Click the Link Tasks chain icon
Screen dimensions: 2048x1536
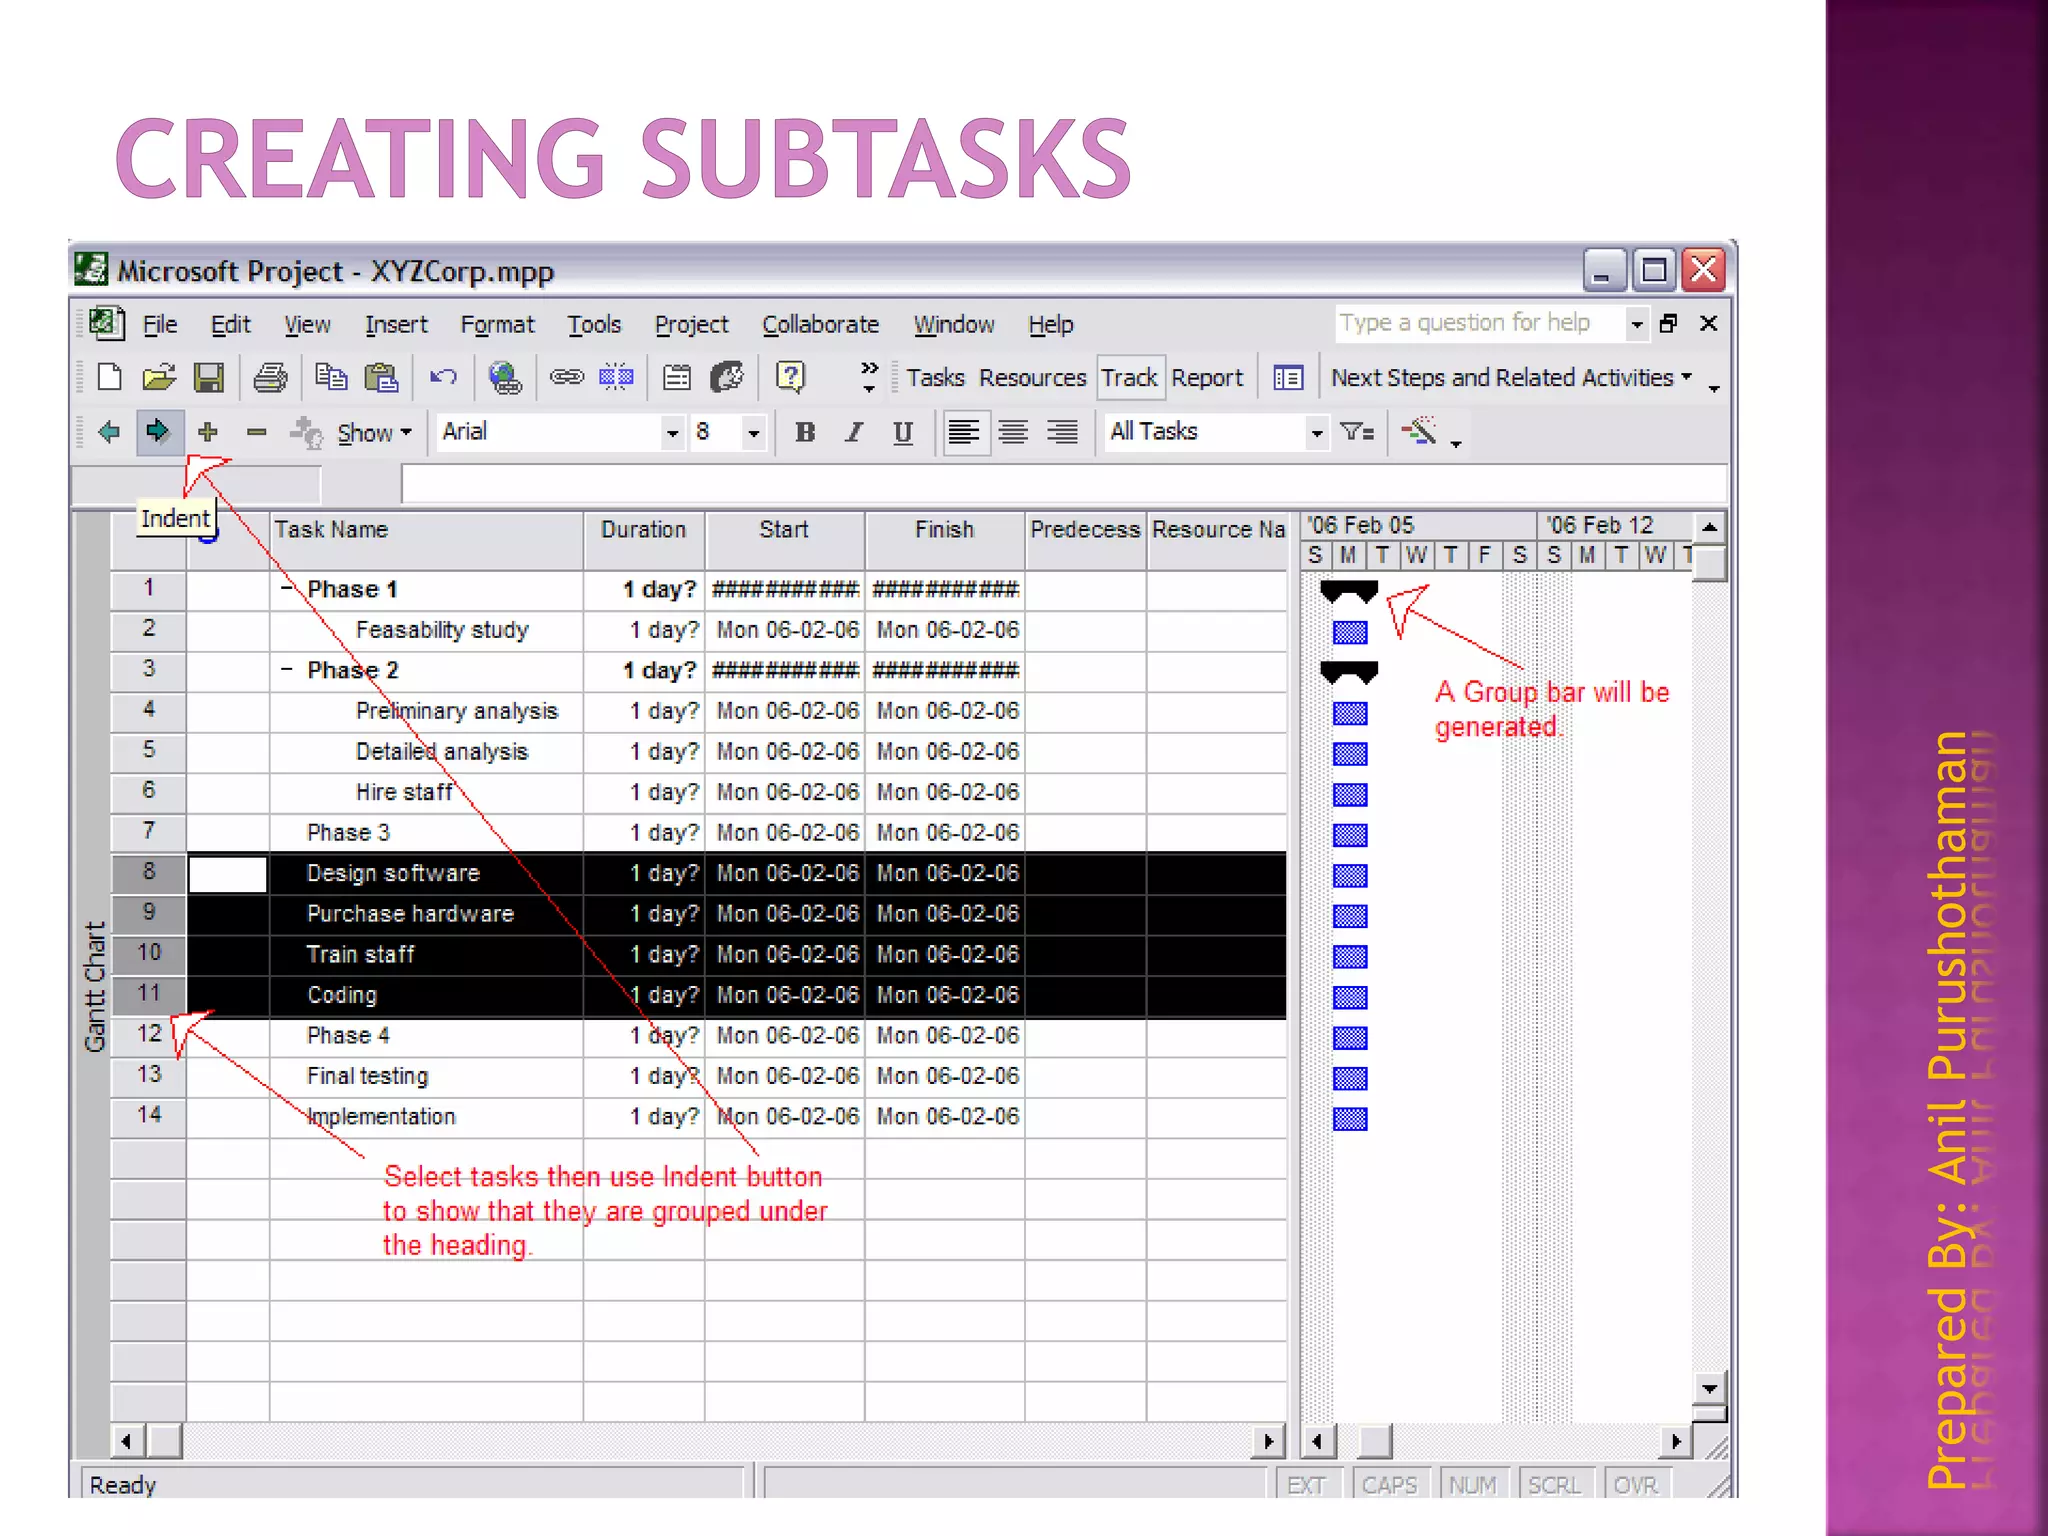coord(566,378)
